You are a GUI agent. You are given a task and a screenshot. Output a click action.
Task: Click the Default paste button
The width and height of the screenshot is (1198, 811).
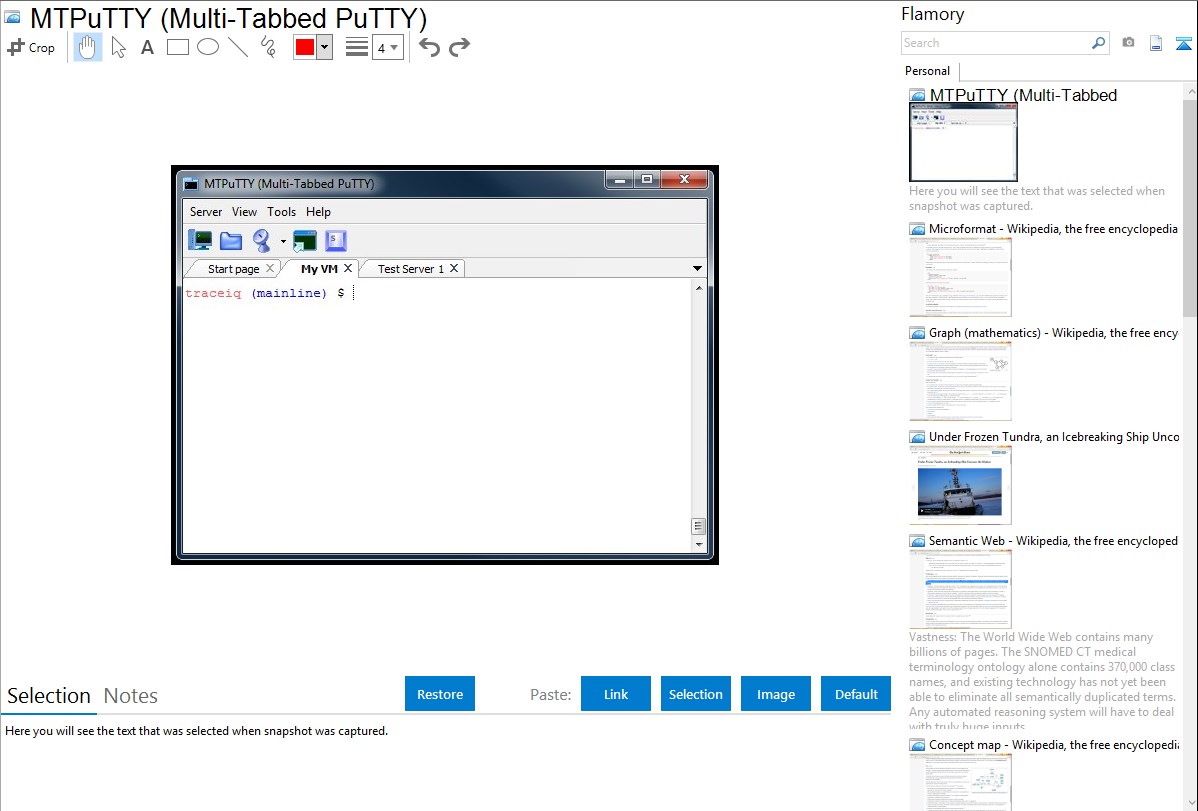coord(856,694)
